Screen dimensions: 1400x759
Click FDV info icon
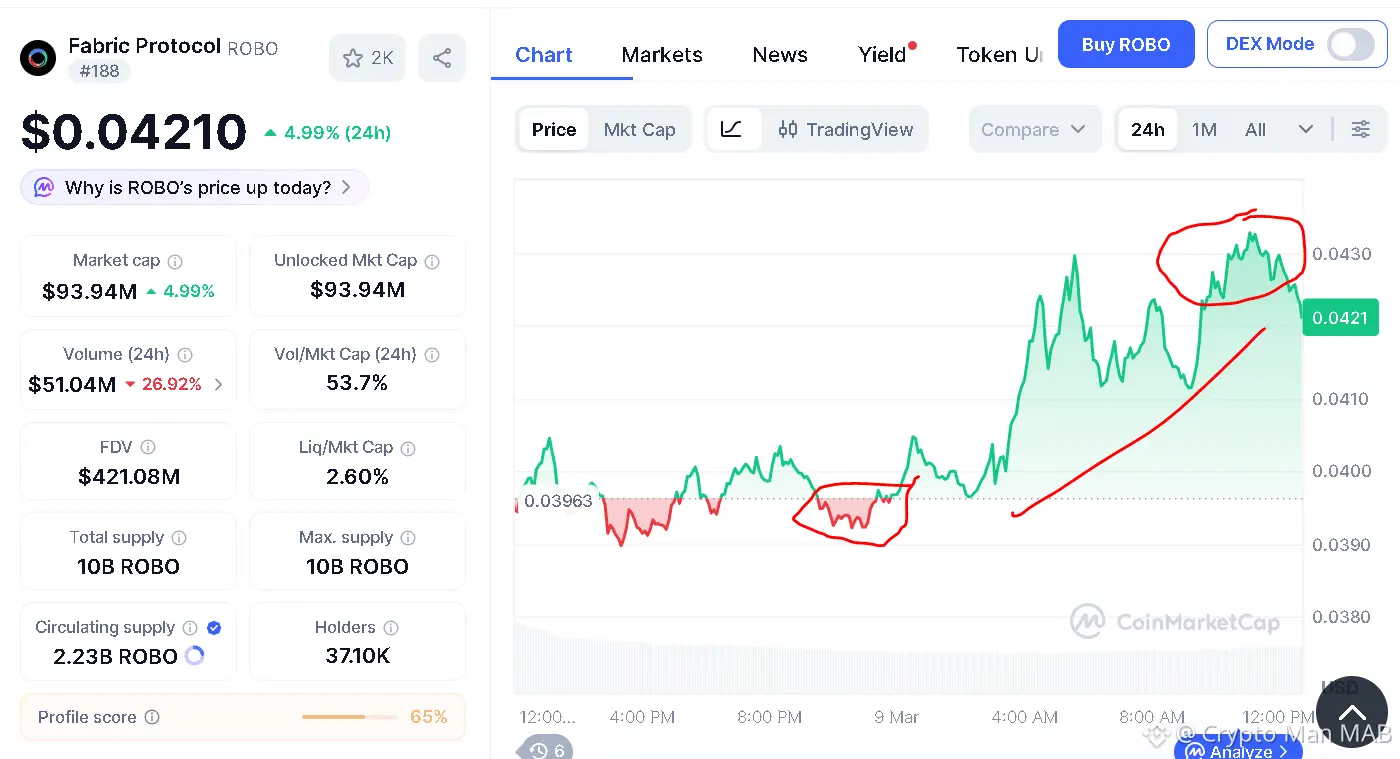click(148, 447)
